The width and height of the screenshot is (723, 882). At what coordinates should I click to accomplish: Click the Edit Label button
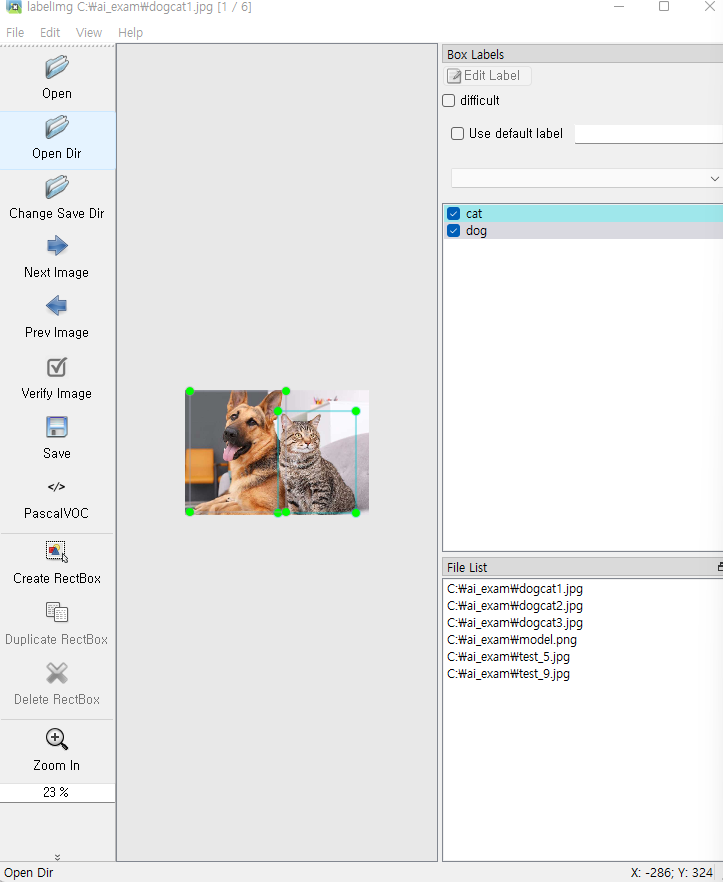click(x=487, y=75)
